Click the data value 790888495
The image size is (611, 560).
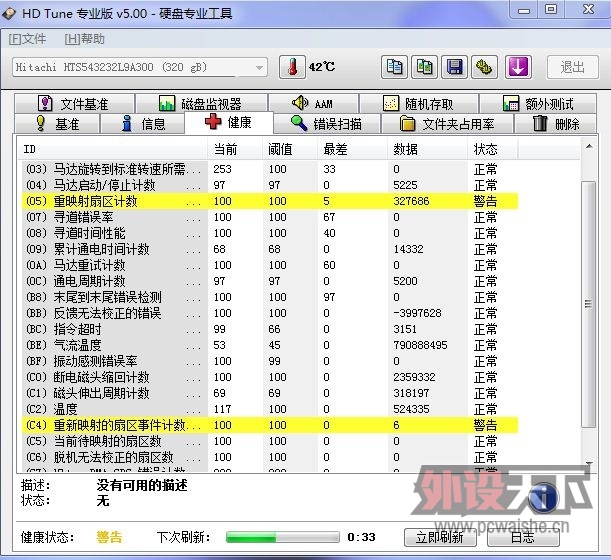[x=420, y=345]
